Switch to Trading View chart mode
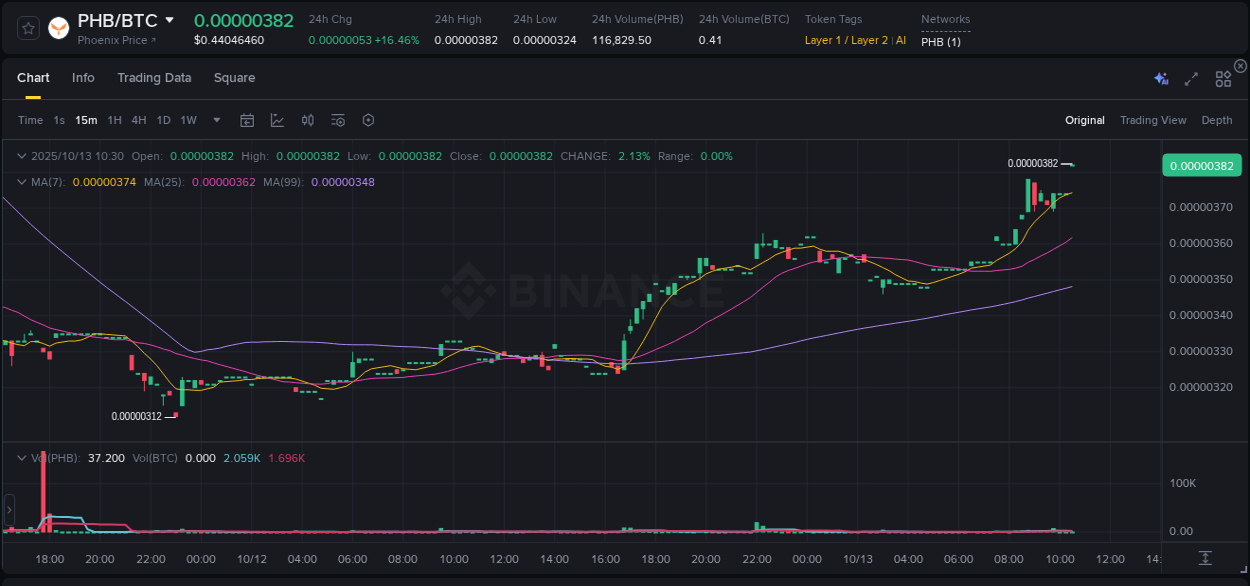This screenshot has height=586, width=1250. point(1153,120)
